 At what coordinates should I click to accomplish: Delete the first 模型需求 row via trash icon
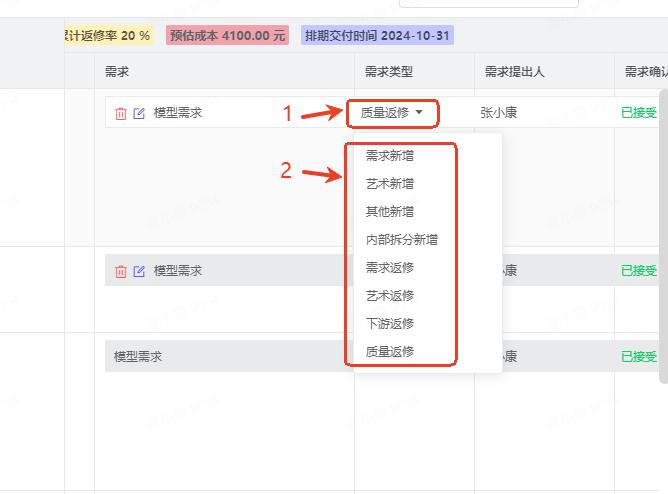click(x=121, y=113)
